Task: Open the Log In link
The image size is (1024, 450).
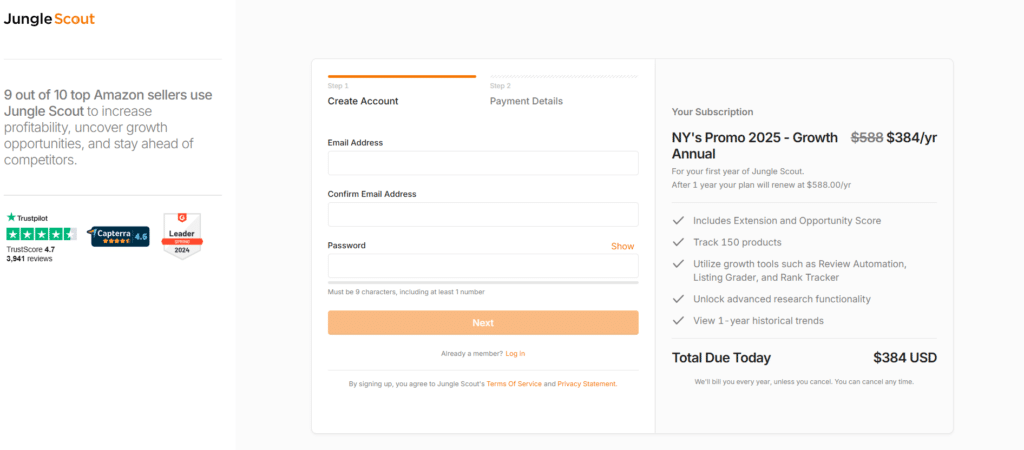Action: (515, 353)
